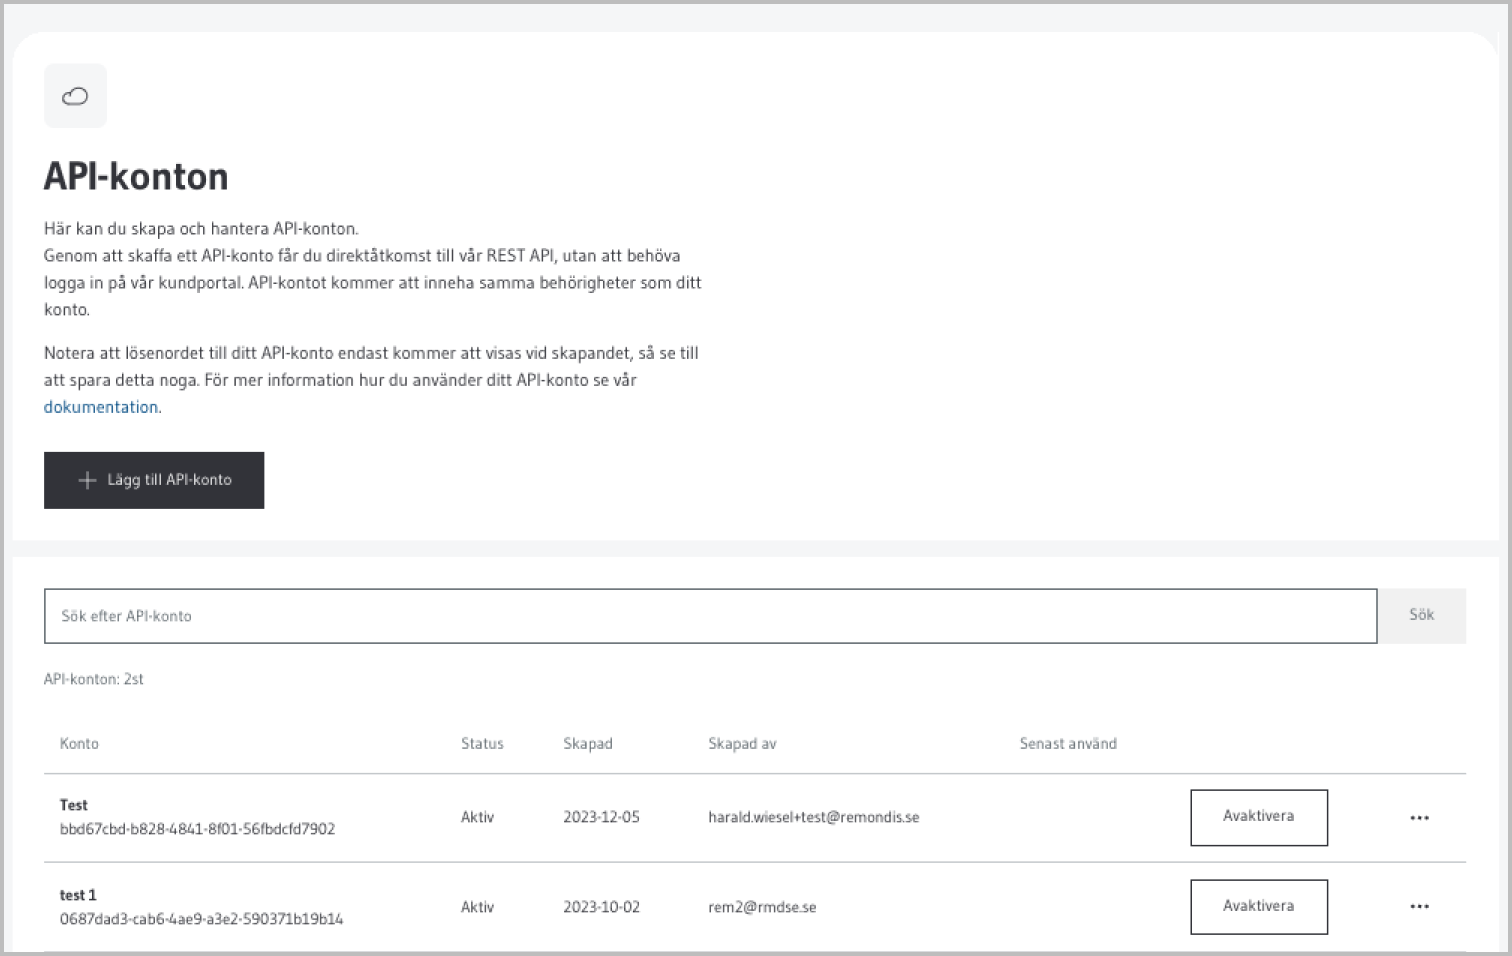Screen dimensions: 1512x956
Task: Click the account ID starting with bbd67cbd
Action: pos(197,829)
